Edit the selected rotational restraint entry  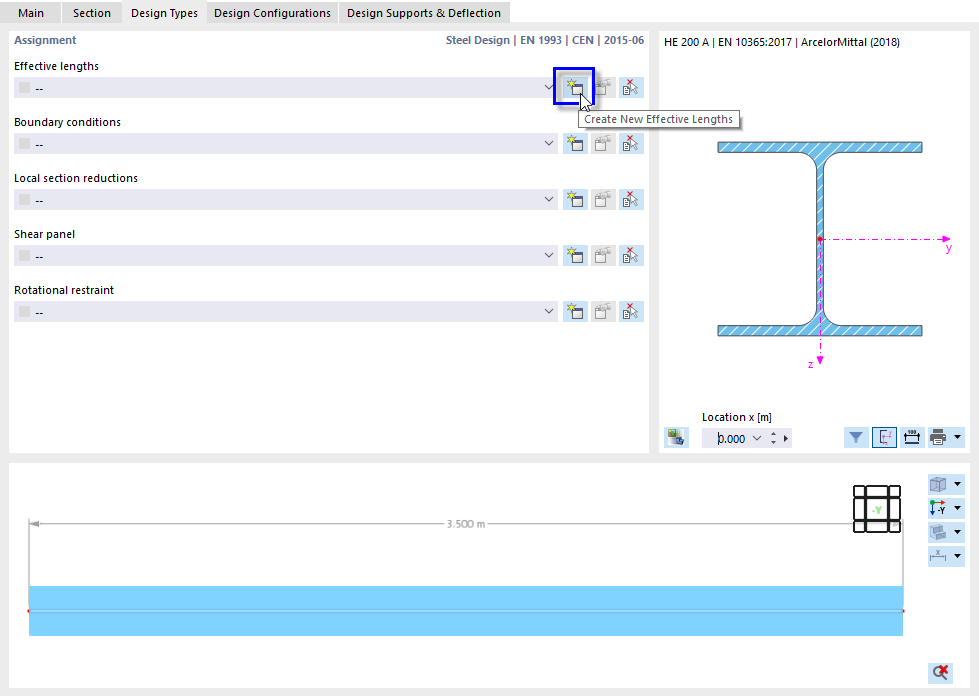tap(603, 311)
